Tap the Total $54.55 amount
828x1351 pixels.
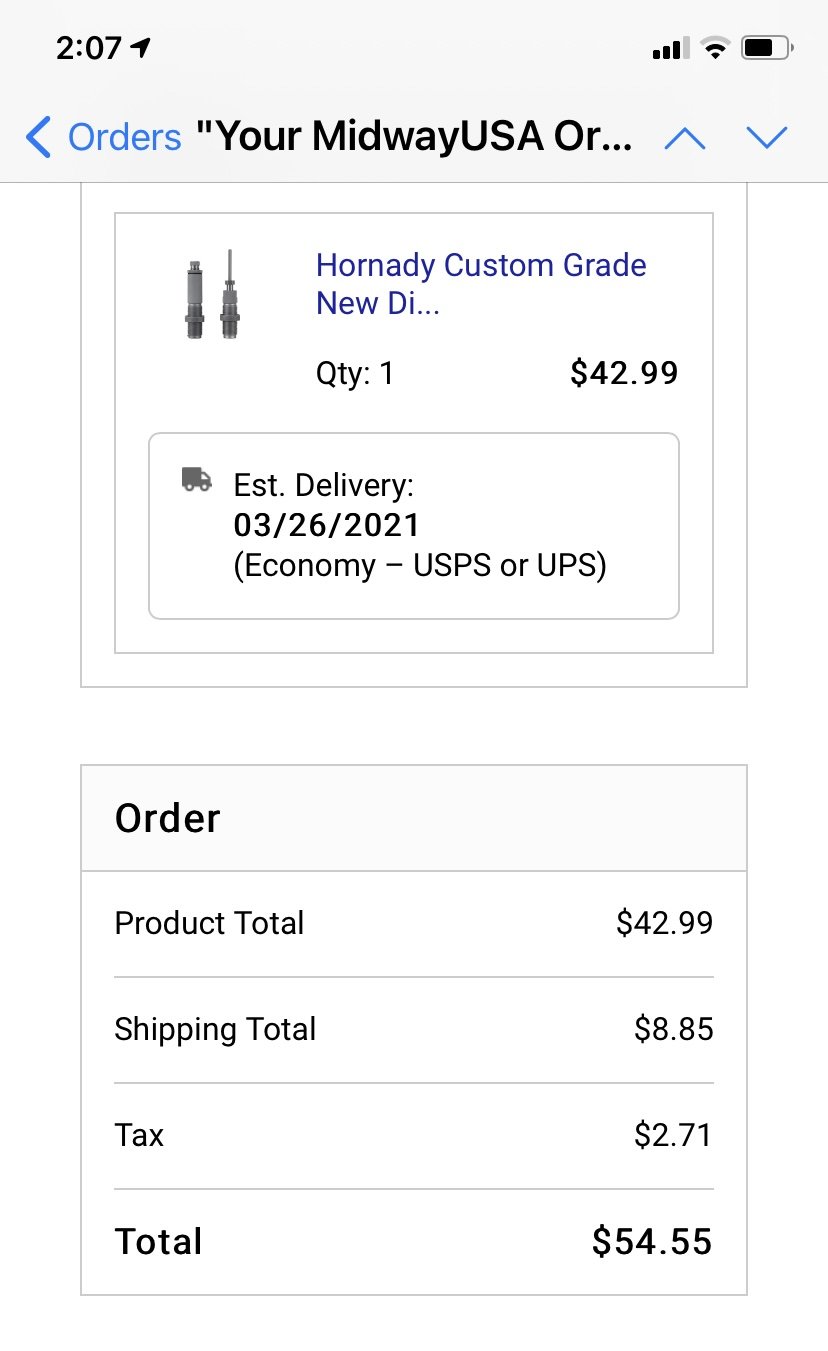tap(652, 1242)
